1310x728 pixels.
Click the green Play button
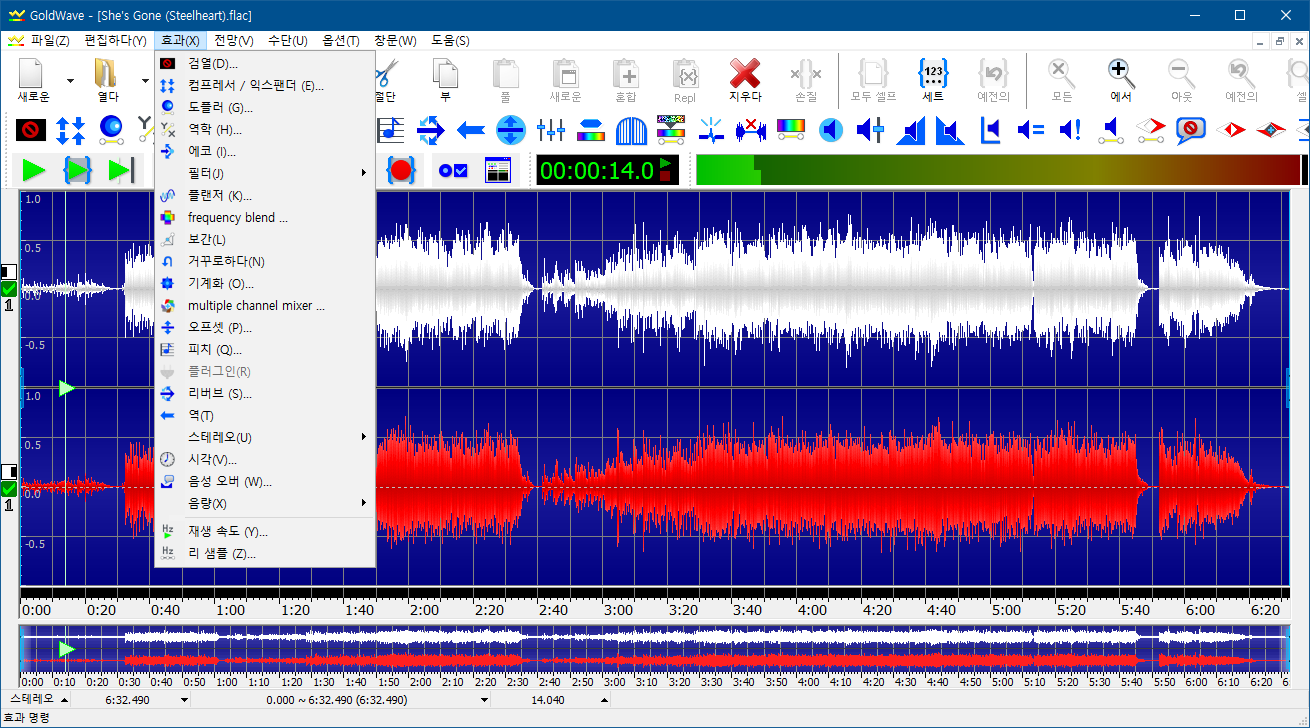click(34, 170)
